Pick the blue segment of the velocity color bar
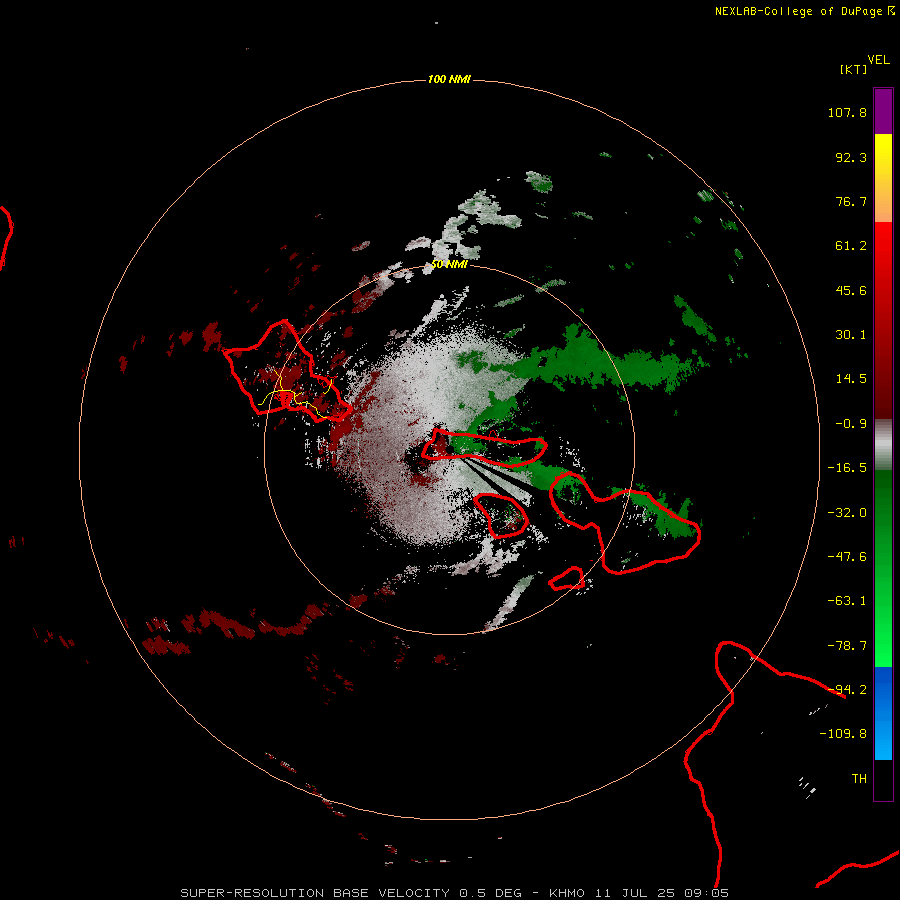The image size is (900, 900). pyautogui.click(x=883, y=713)
